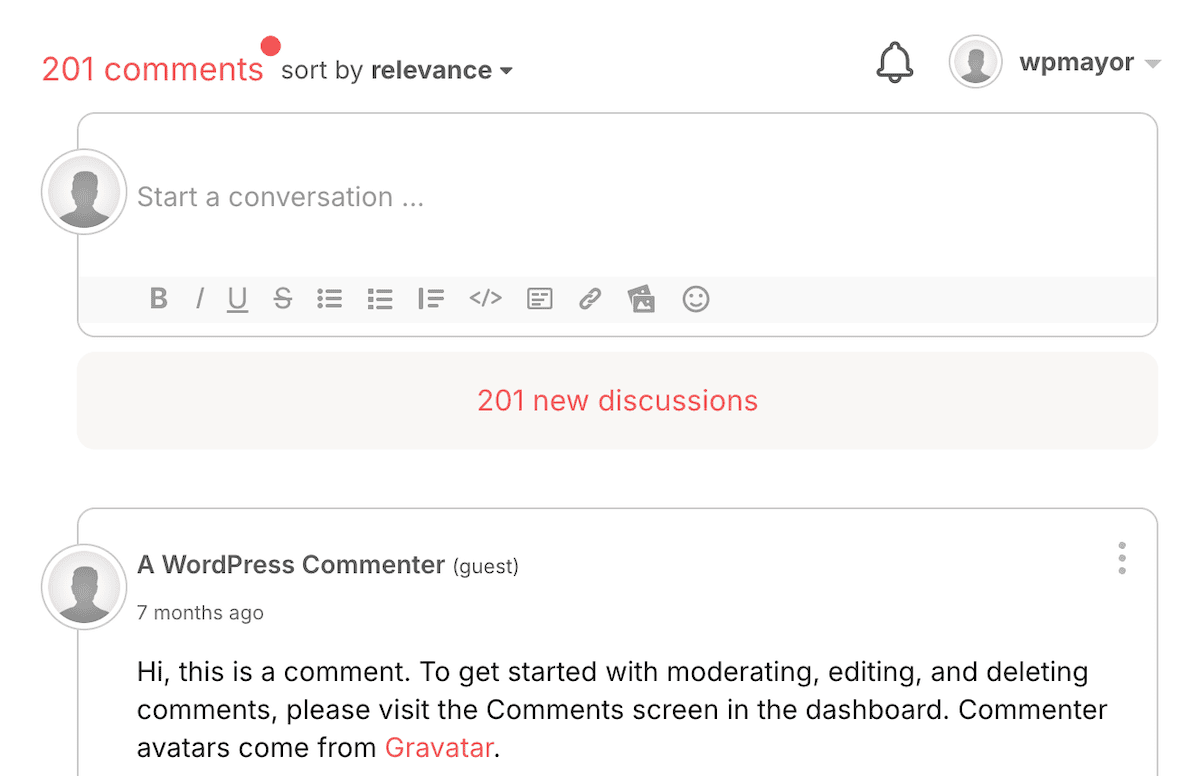Screen dimensions: 1200x776
Task: Insert checklist-style list icon in editor
Action: 380,298
